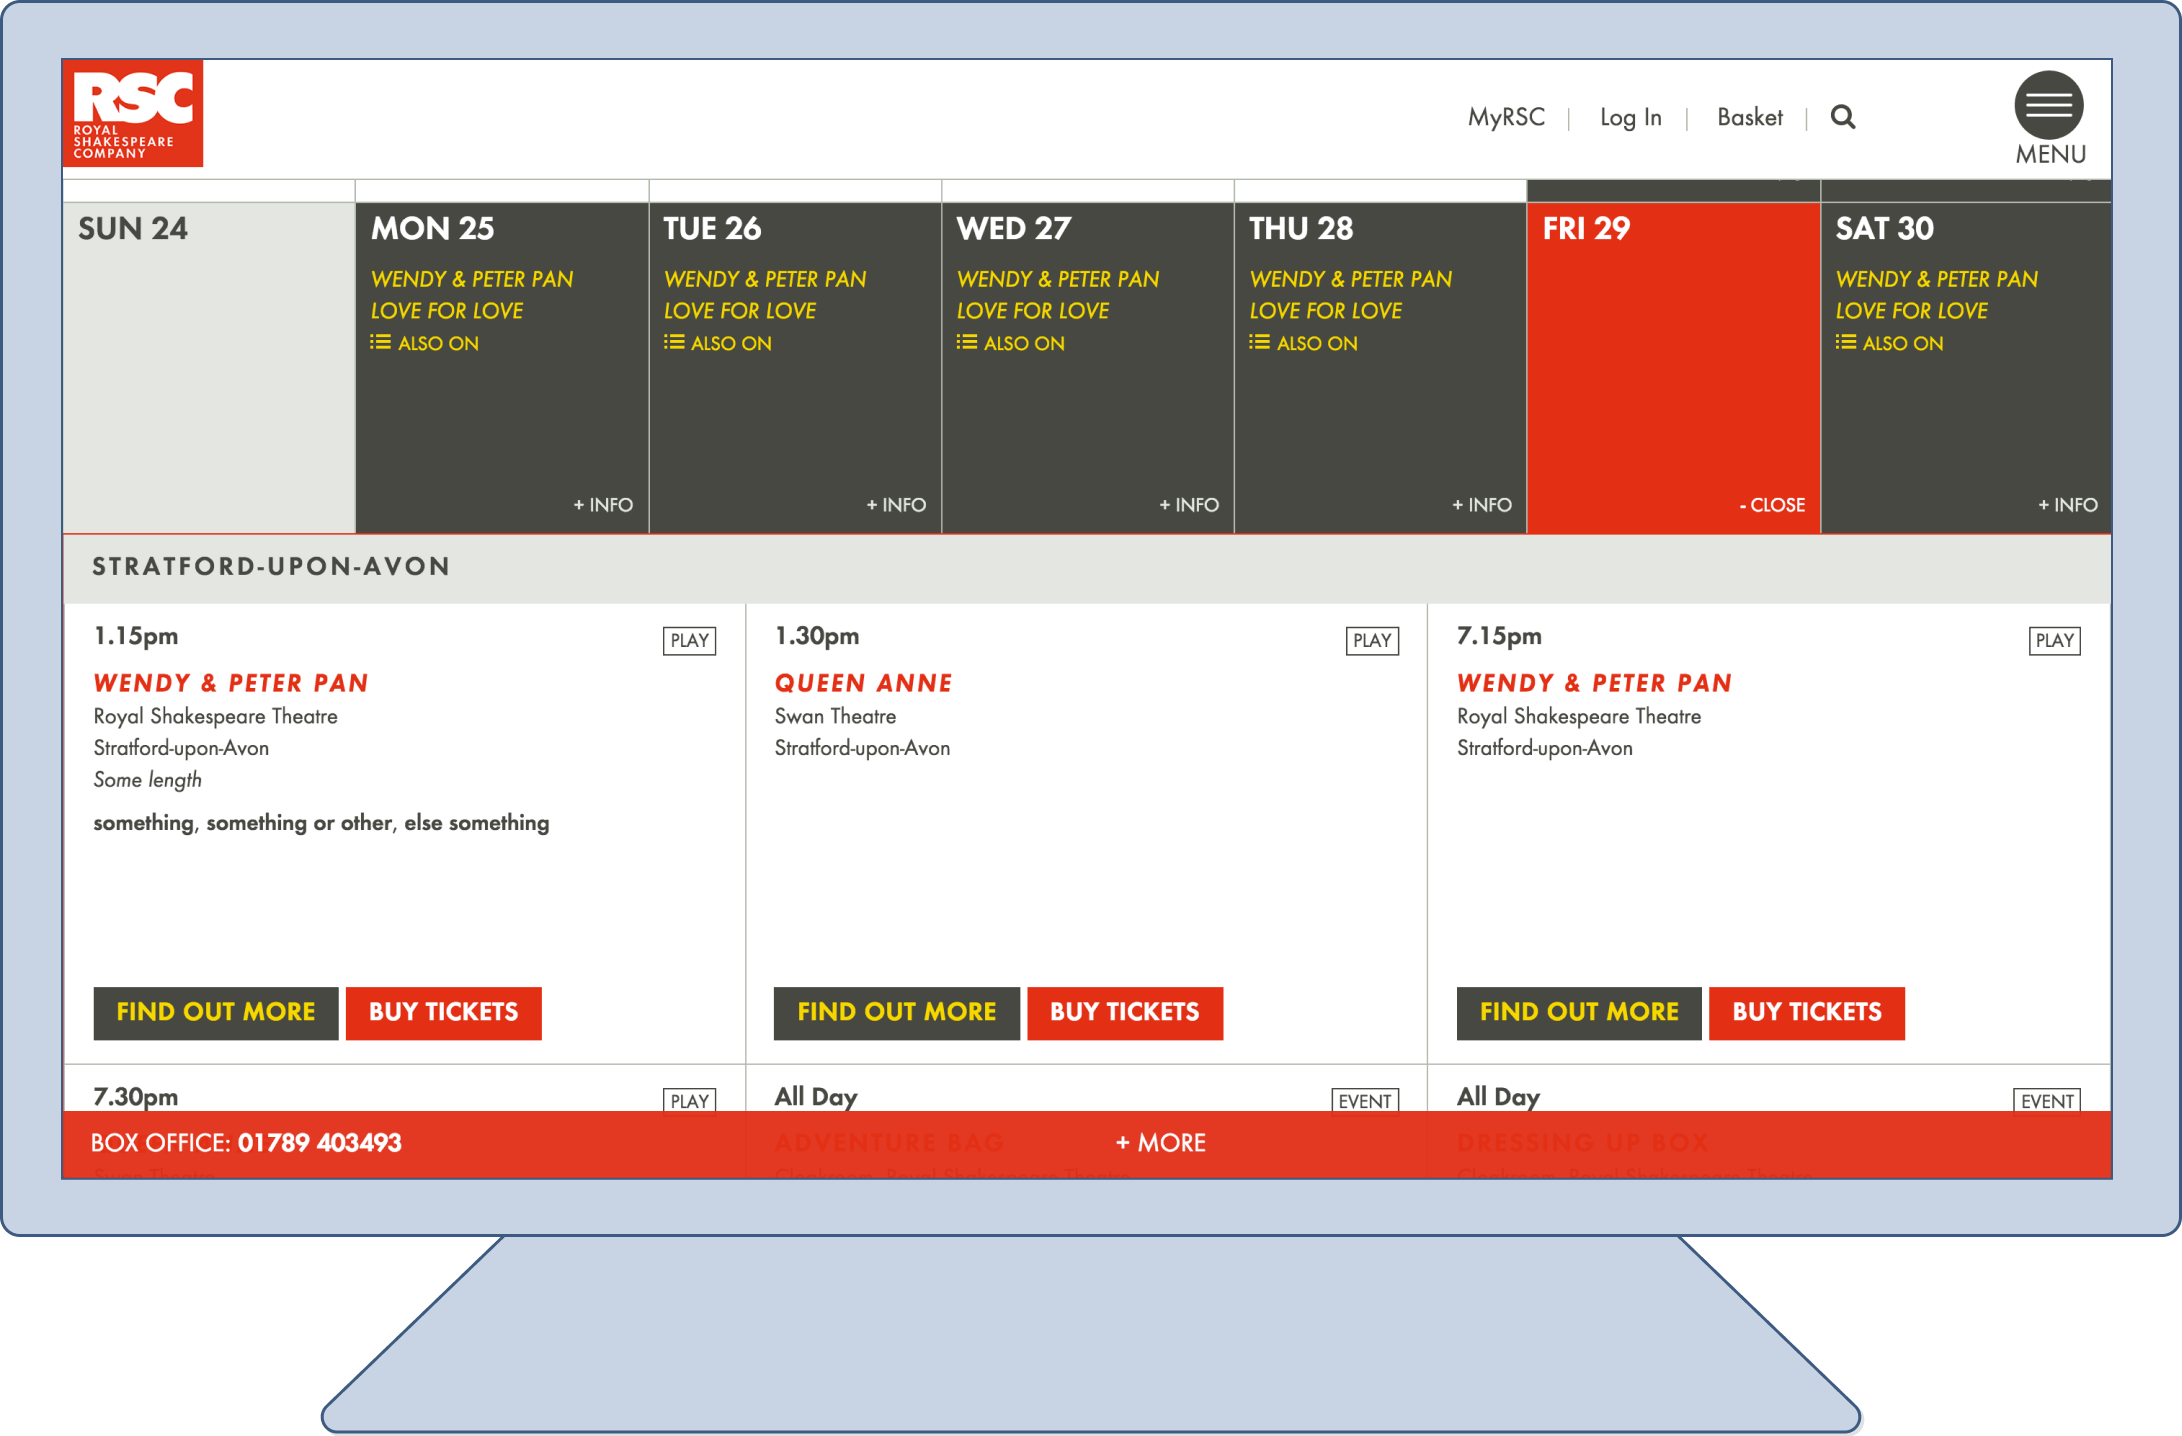Open ALSO ON list under MON 25
The width and height of the screenshot is (2182, 1436).
pos(425,343)
